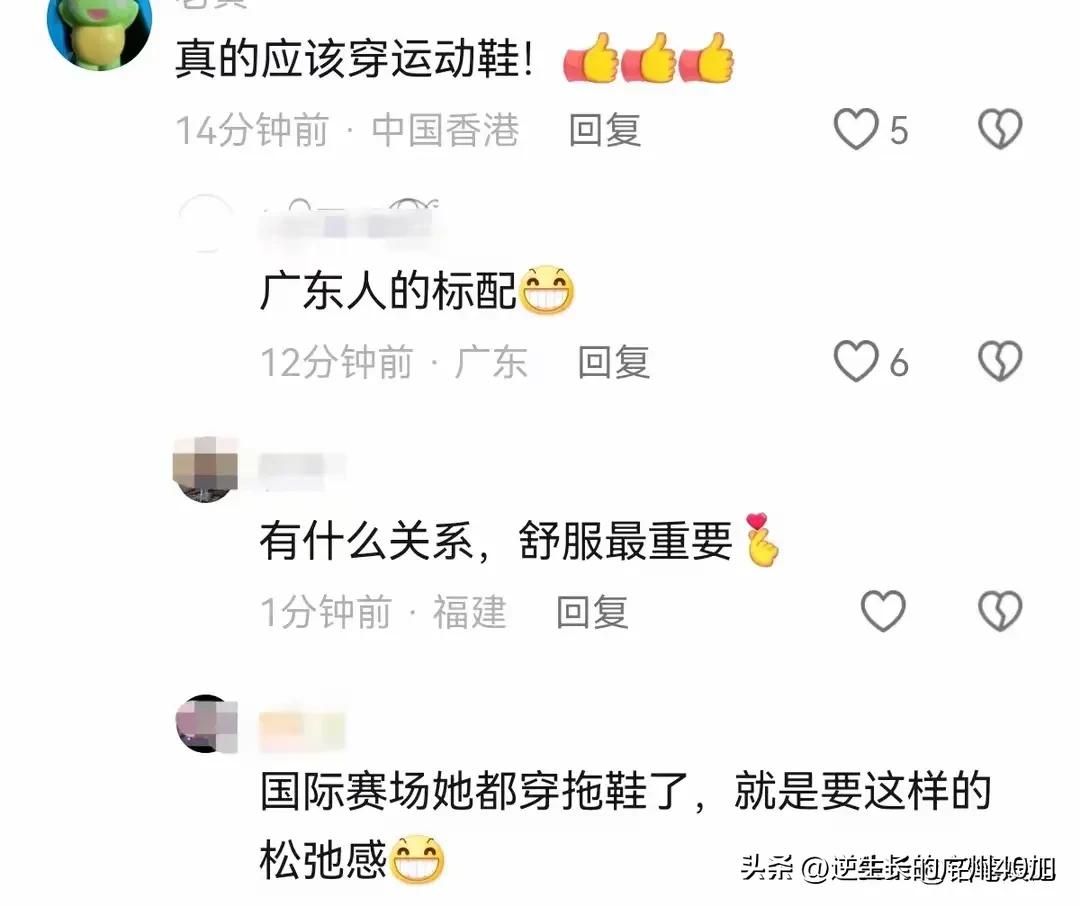Reply to the 福建 comment
Screen dimensions: 1080x906
592,612
